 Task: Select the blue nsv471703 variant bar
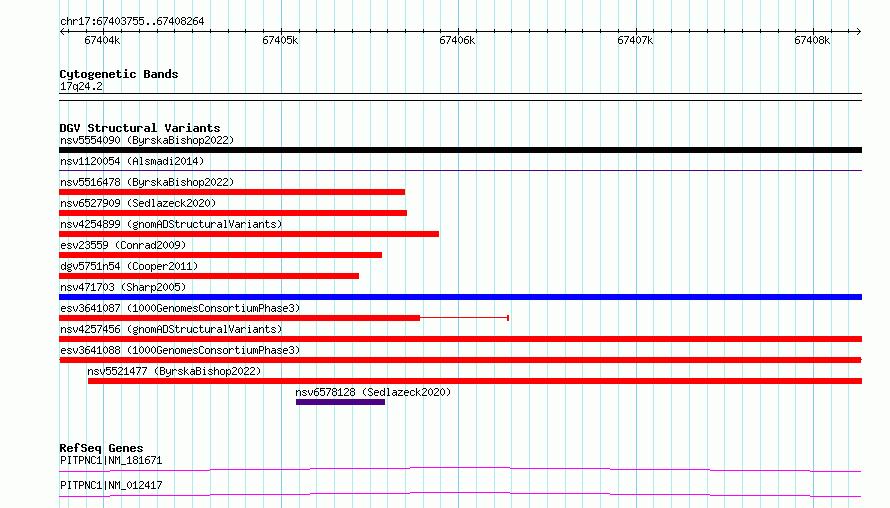[x=460, y=297]
